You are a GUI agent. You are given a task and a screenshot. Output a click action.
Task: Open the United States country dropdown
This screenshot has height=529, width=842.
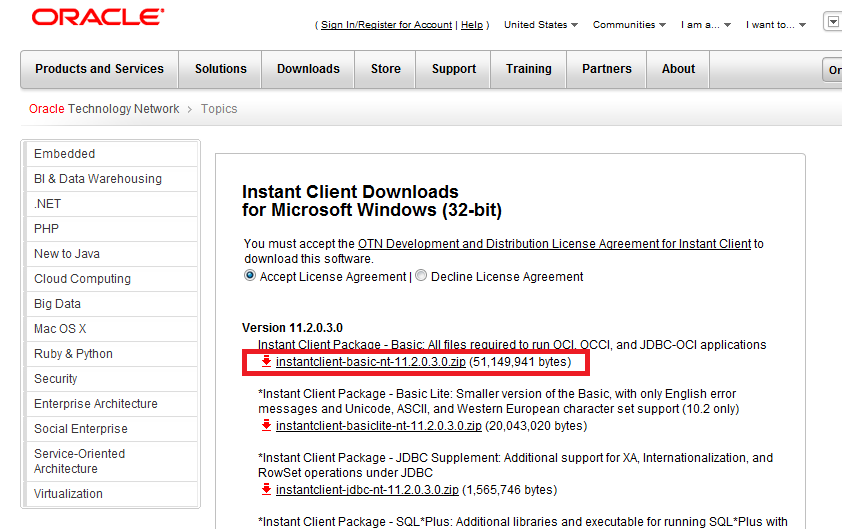[541, 25]
